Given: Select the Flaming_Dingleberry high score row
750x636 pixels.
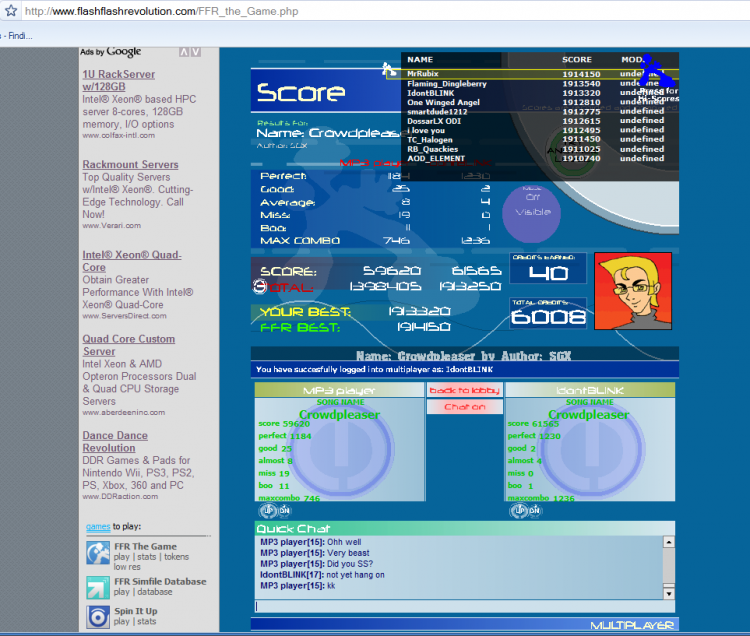Looking at the screenshot, I should coord(535,84).
